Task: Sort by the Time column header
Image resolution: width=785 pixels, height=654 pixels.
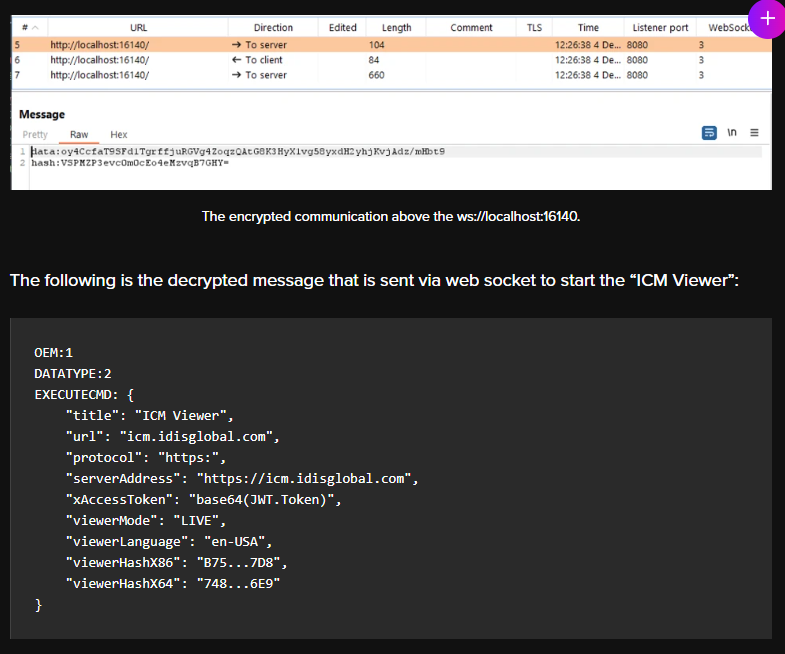Action: click(x=588, y=28)
